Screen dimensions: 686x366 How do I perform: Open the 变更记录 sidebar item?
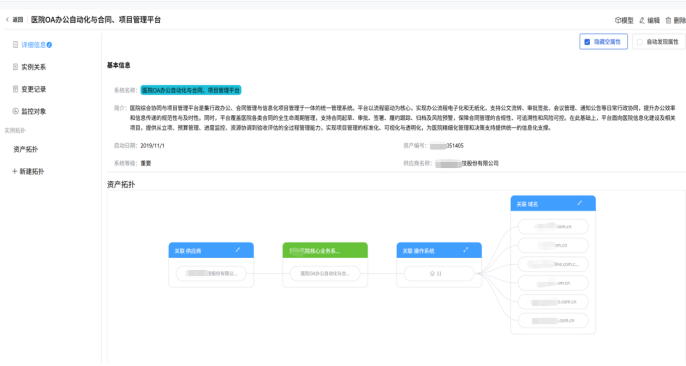coord(30,89)
